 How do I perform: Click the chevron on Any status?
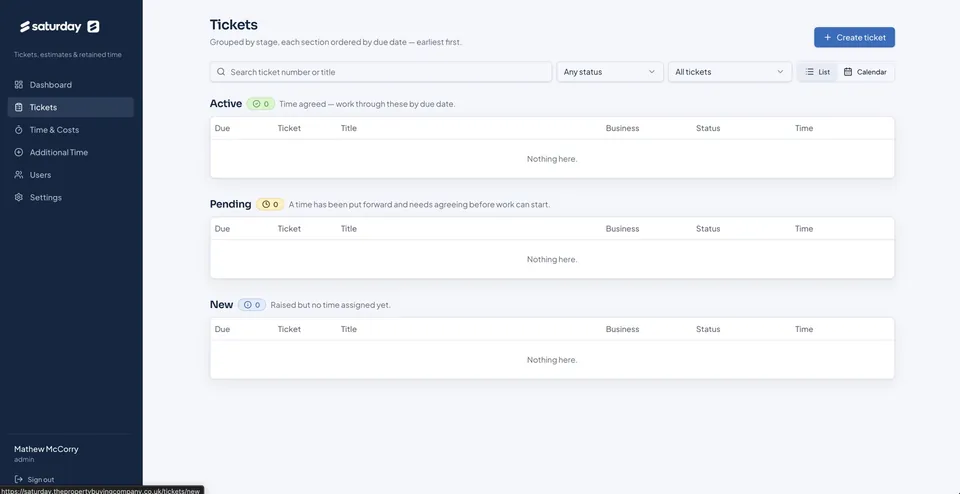651,72
